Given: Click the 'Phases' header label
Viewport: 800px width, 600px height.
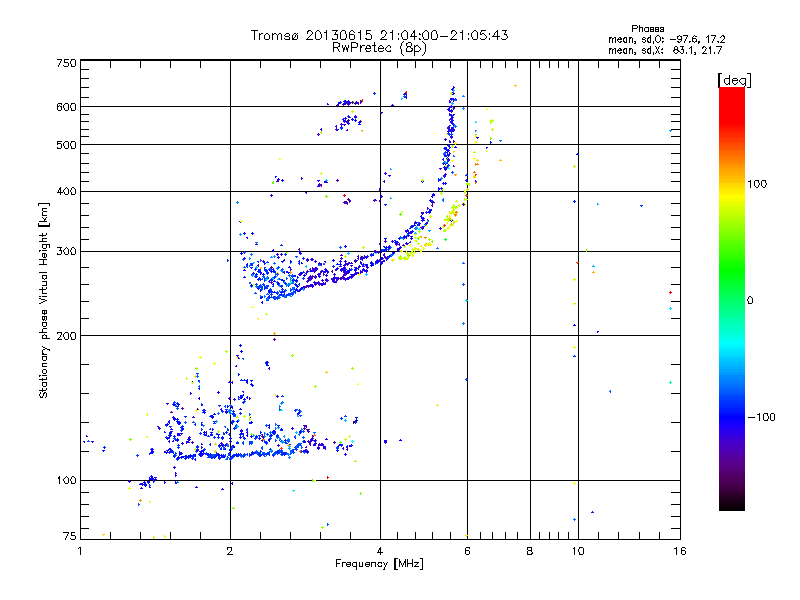Looking at the screenshot, I should point(647,29).
